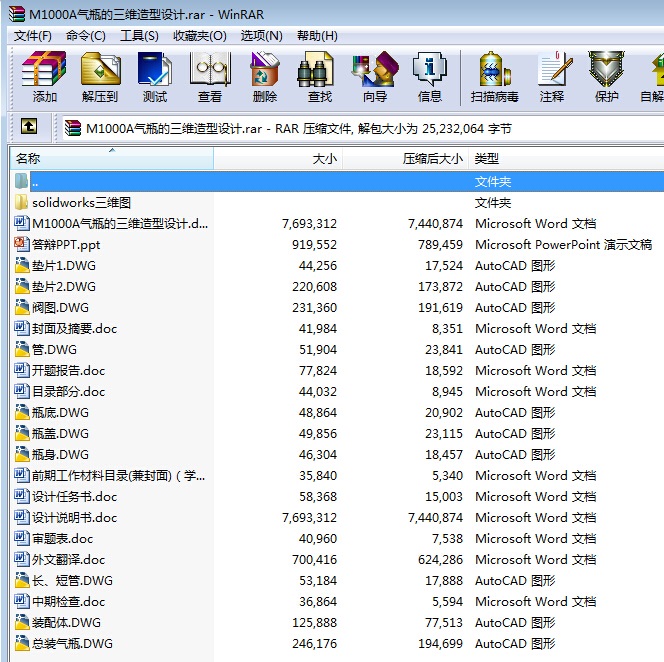Click the archive path address field
The height and width of the screenshot is (662, 664).
tap(363, 128)
